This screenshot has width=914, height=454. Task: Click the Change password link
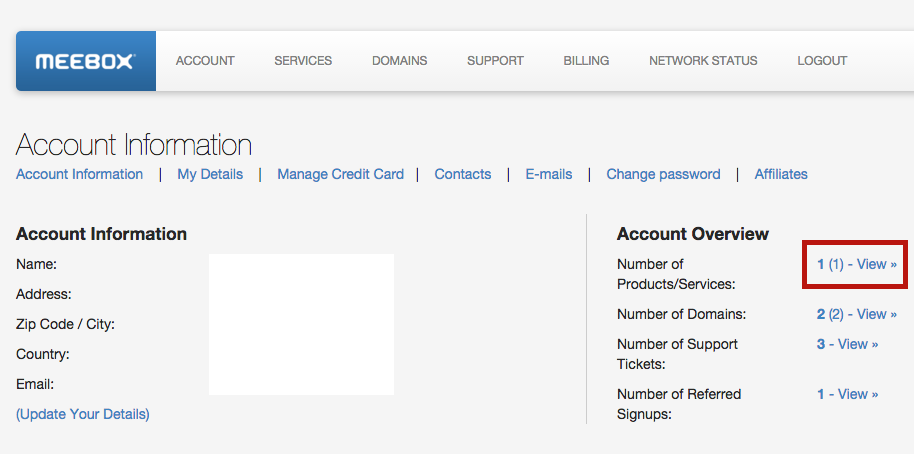pos(663,174)
